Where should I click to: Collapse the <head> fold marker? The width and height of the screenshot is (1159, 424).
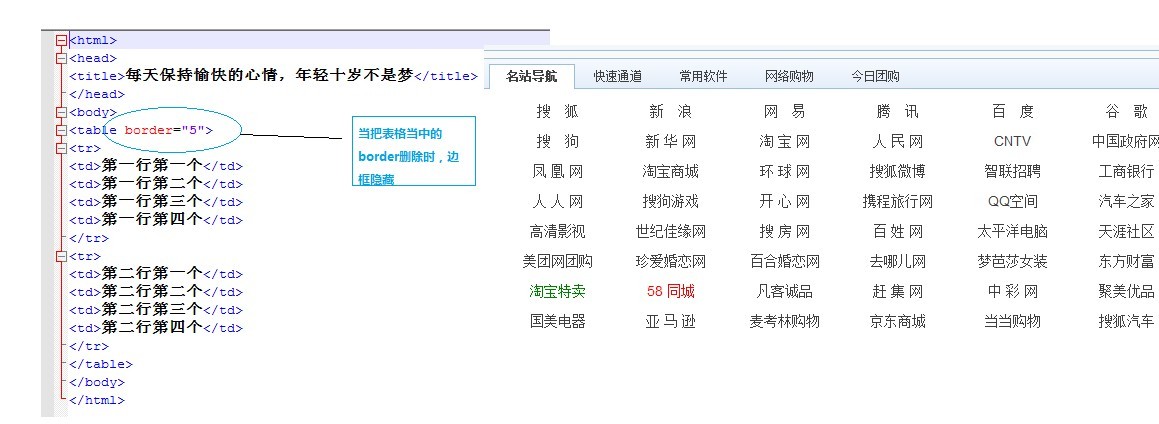(61, 58)
